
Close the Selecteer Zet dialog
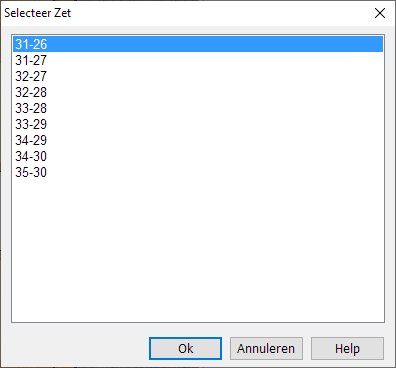(x=380, y=13)
